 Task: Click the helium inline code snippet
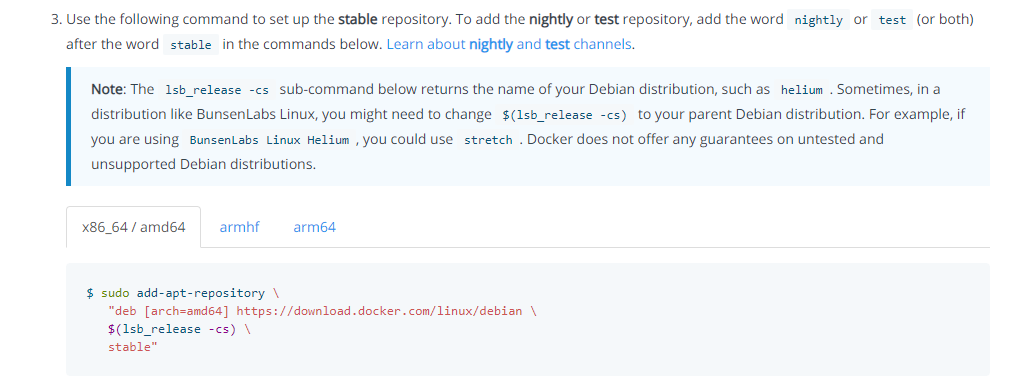802,90
